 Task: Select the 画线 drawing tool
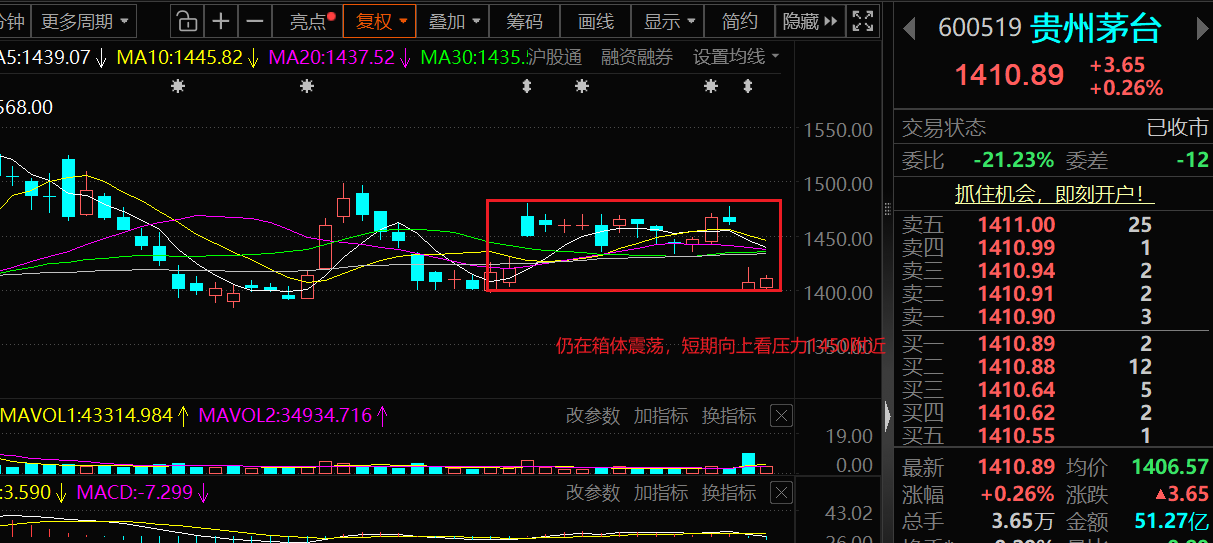point(596,20)
